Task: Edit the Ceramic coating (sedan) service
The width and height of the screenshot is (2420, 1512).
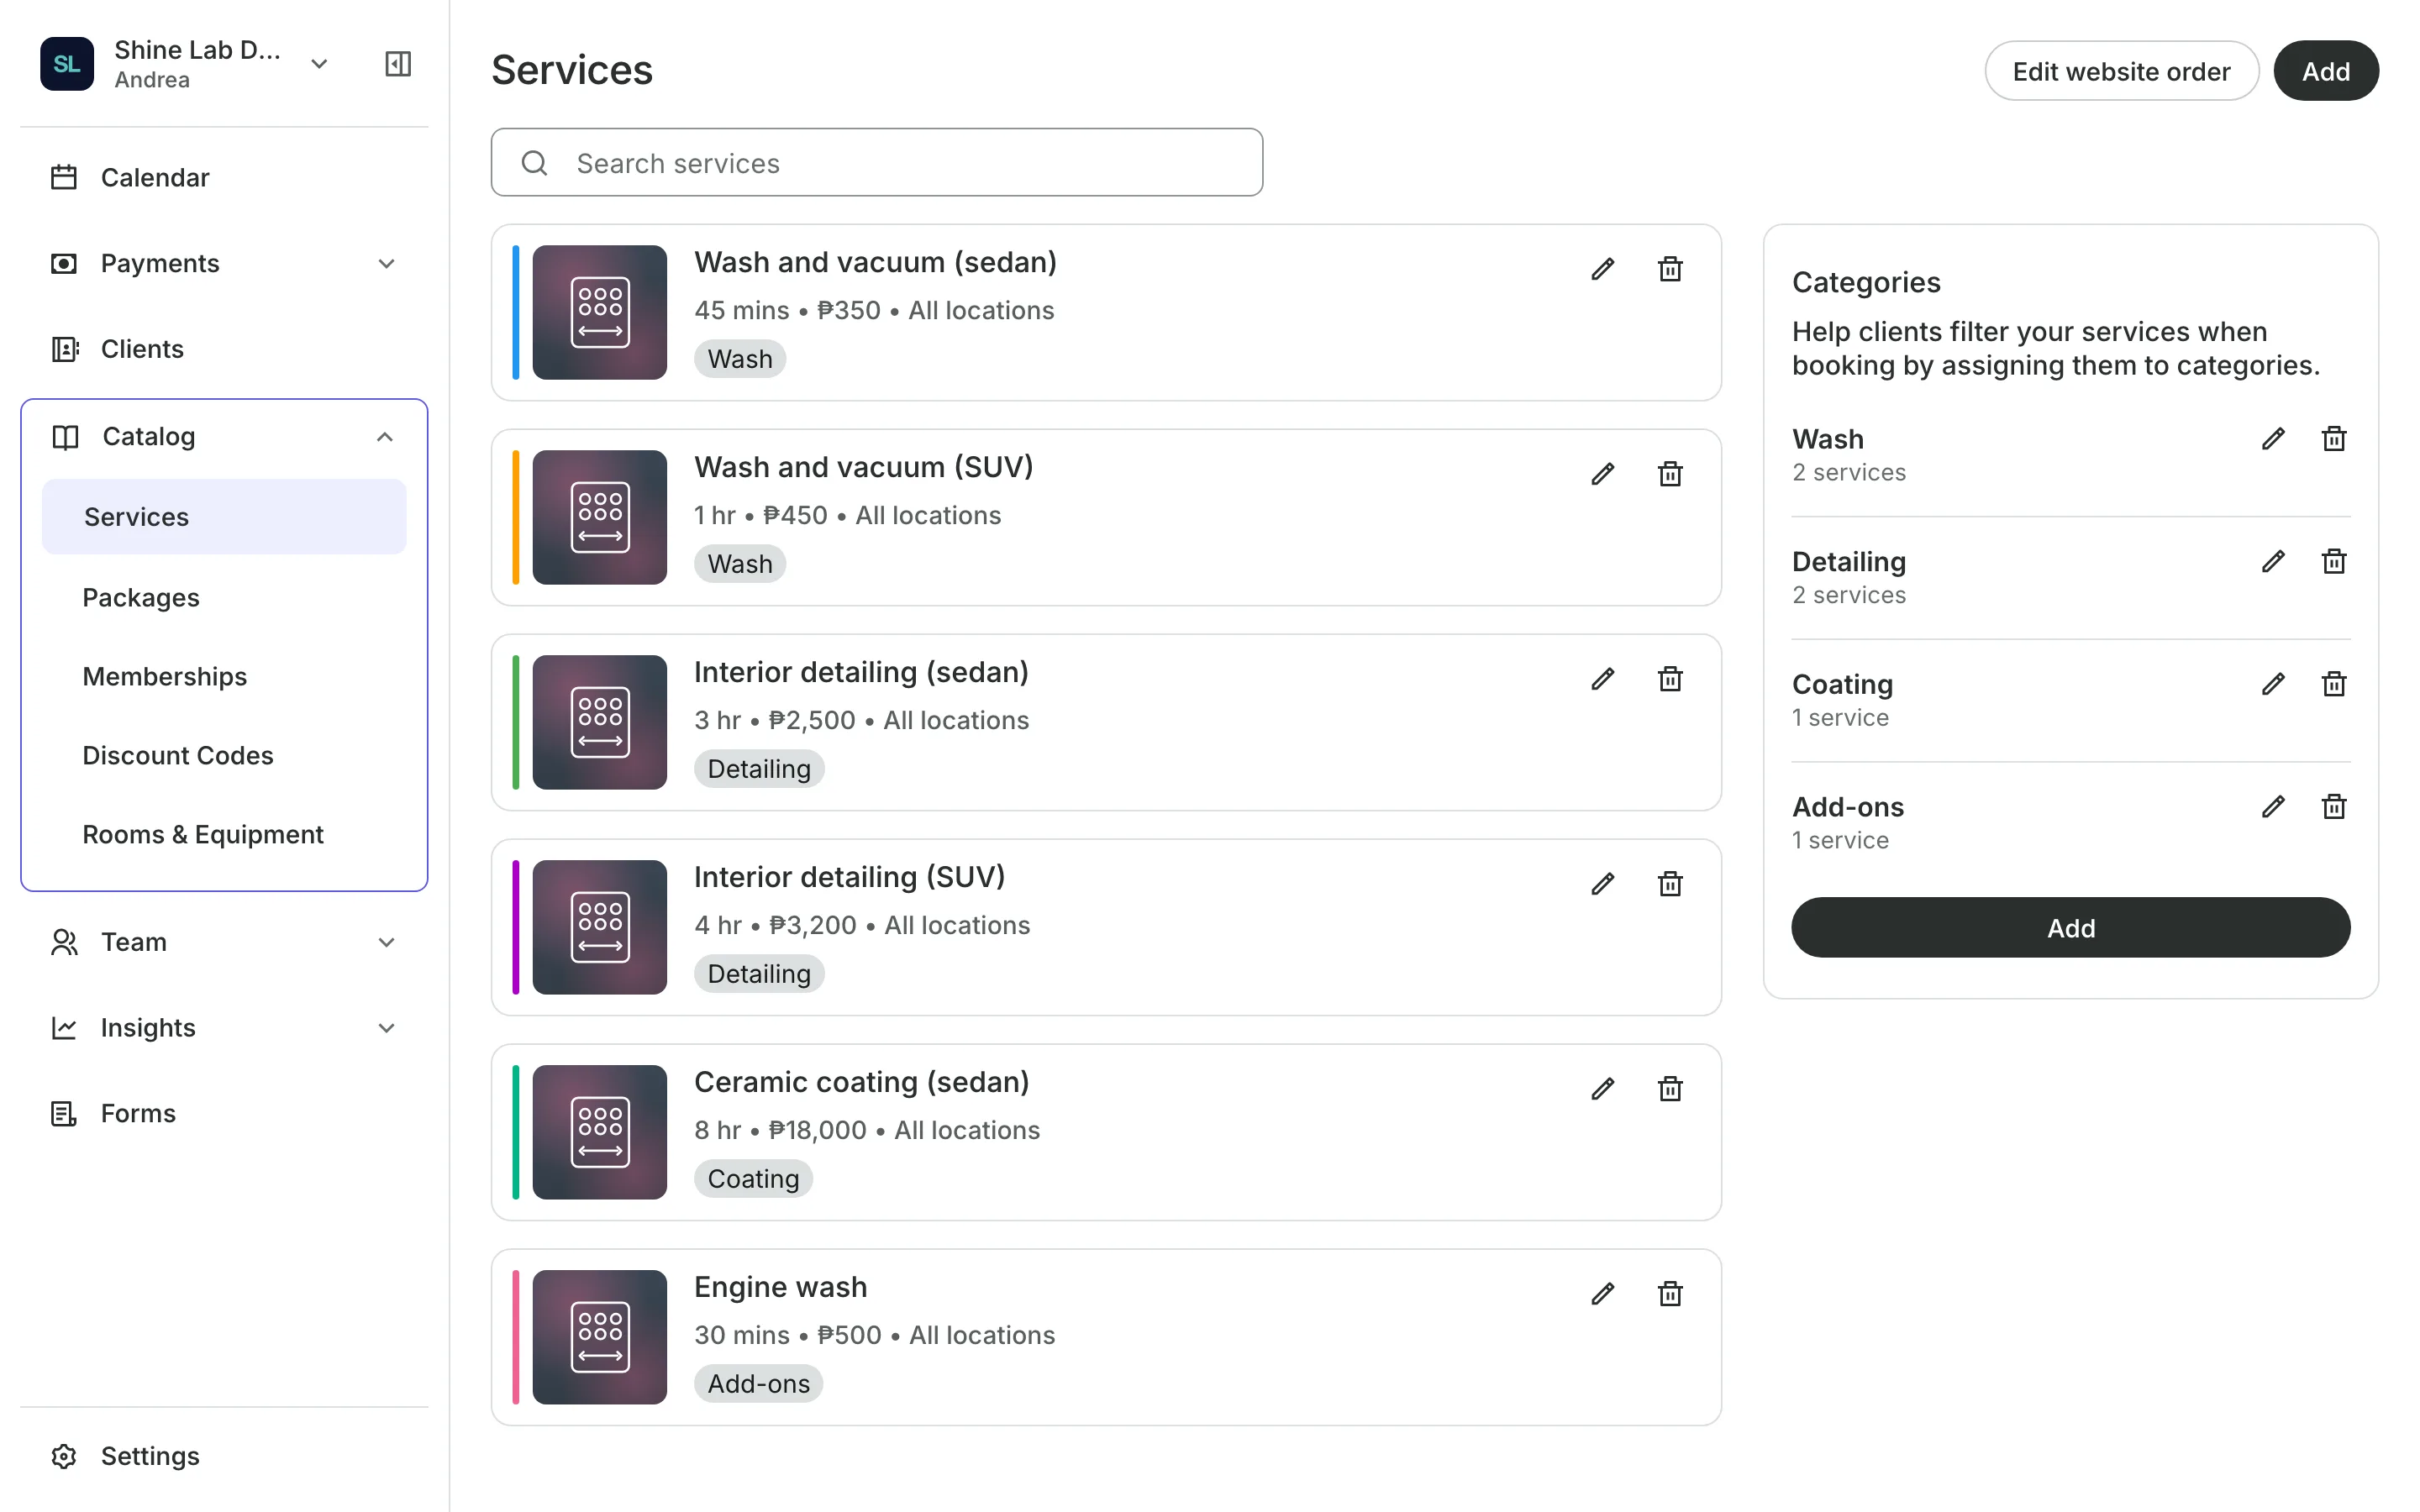Action: click(x=1602, y=1089)
